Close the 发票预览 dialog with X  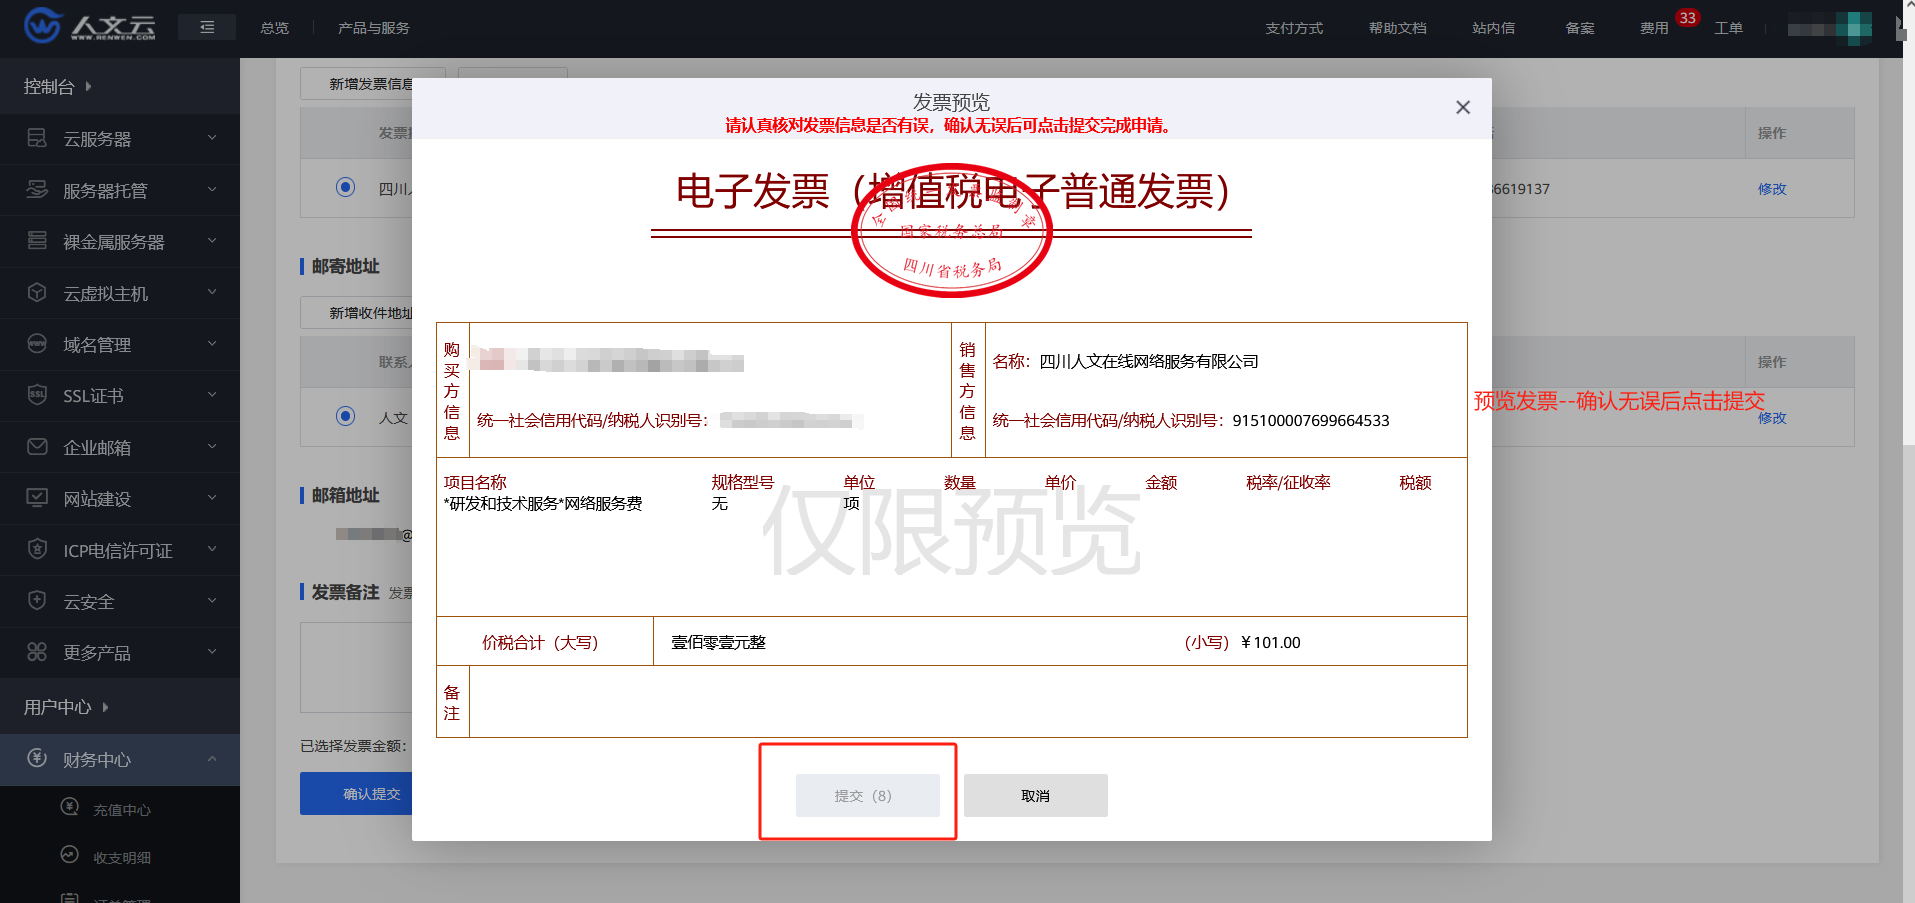(x=1463, y=107)
